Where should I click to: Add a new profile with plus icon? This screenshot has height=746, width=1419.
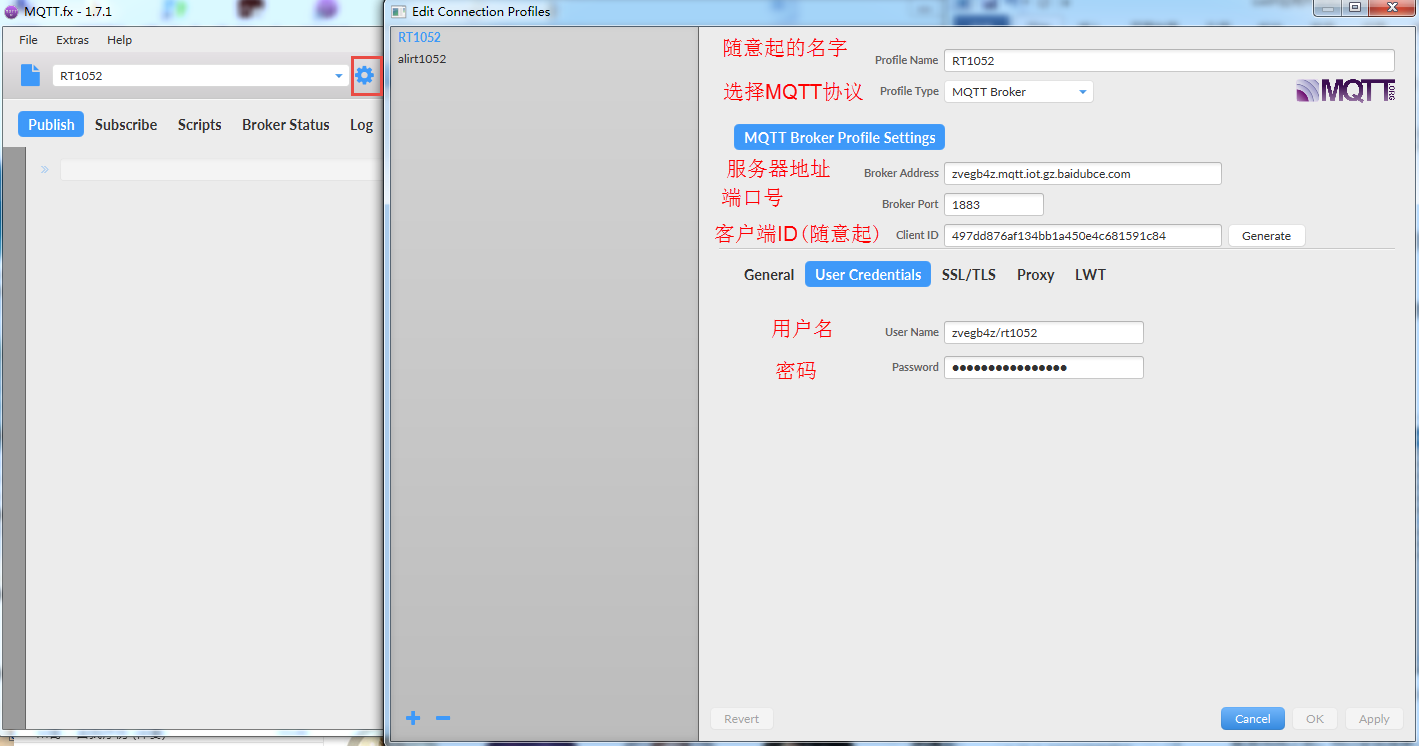coord(413,718)
